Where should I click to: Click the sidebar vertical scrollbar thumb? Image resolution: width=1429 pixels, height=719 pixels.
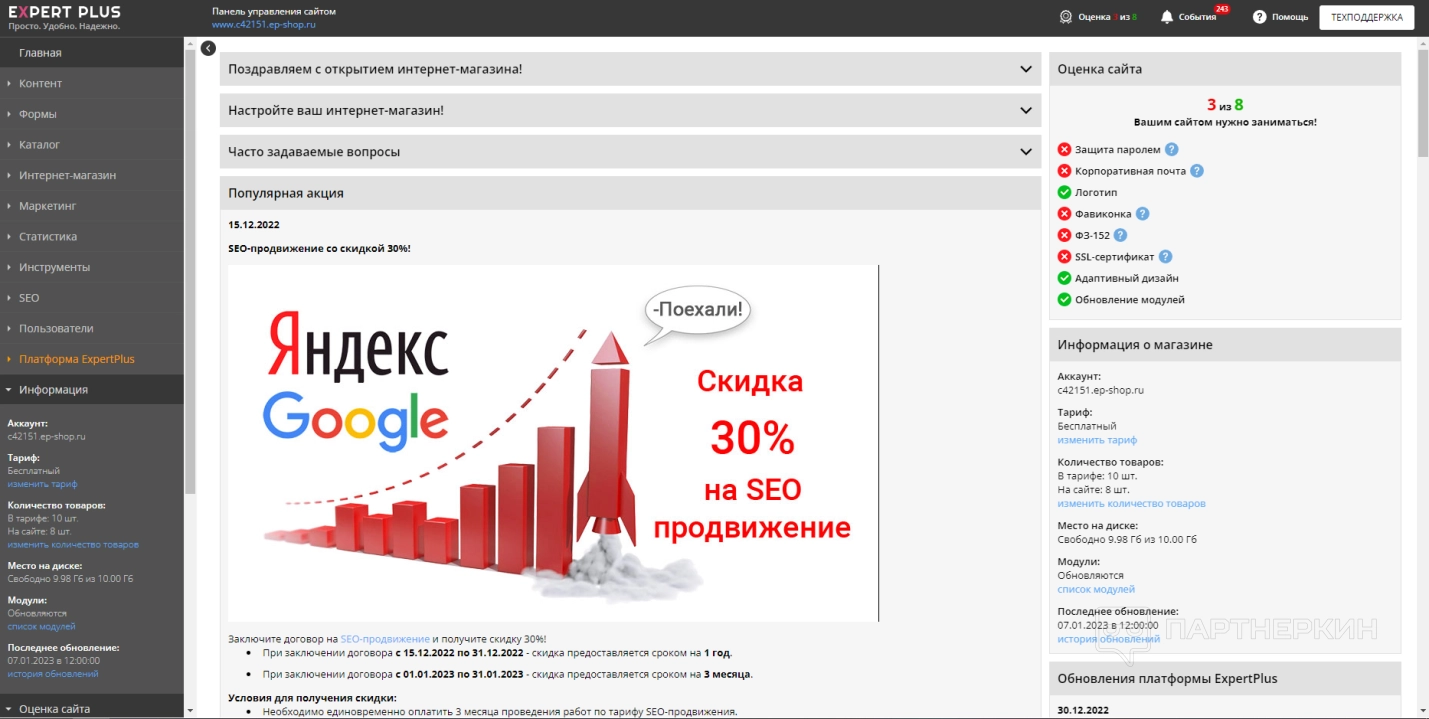(190, 270)
